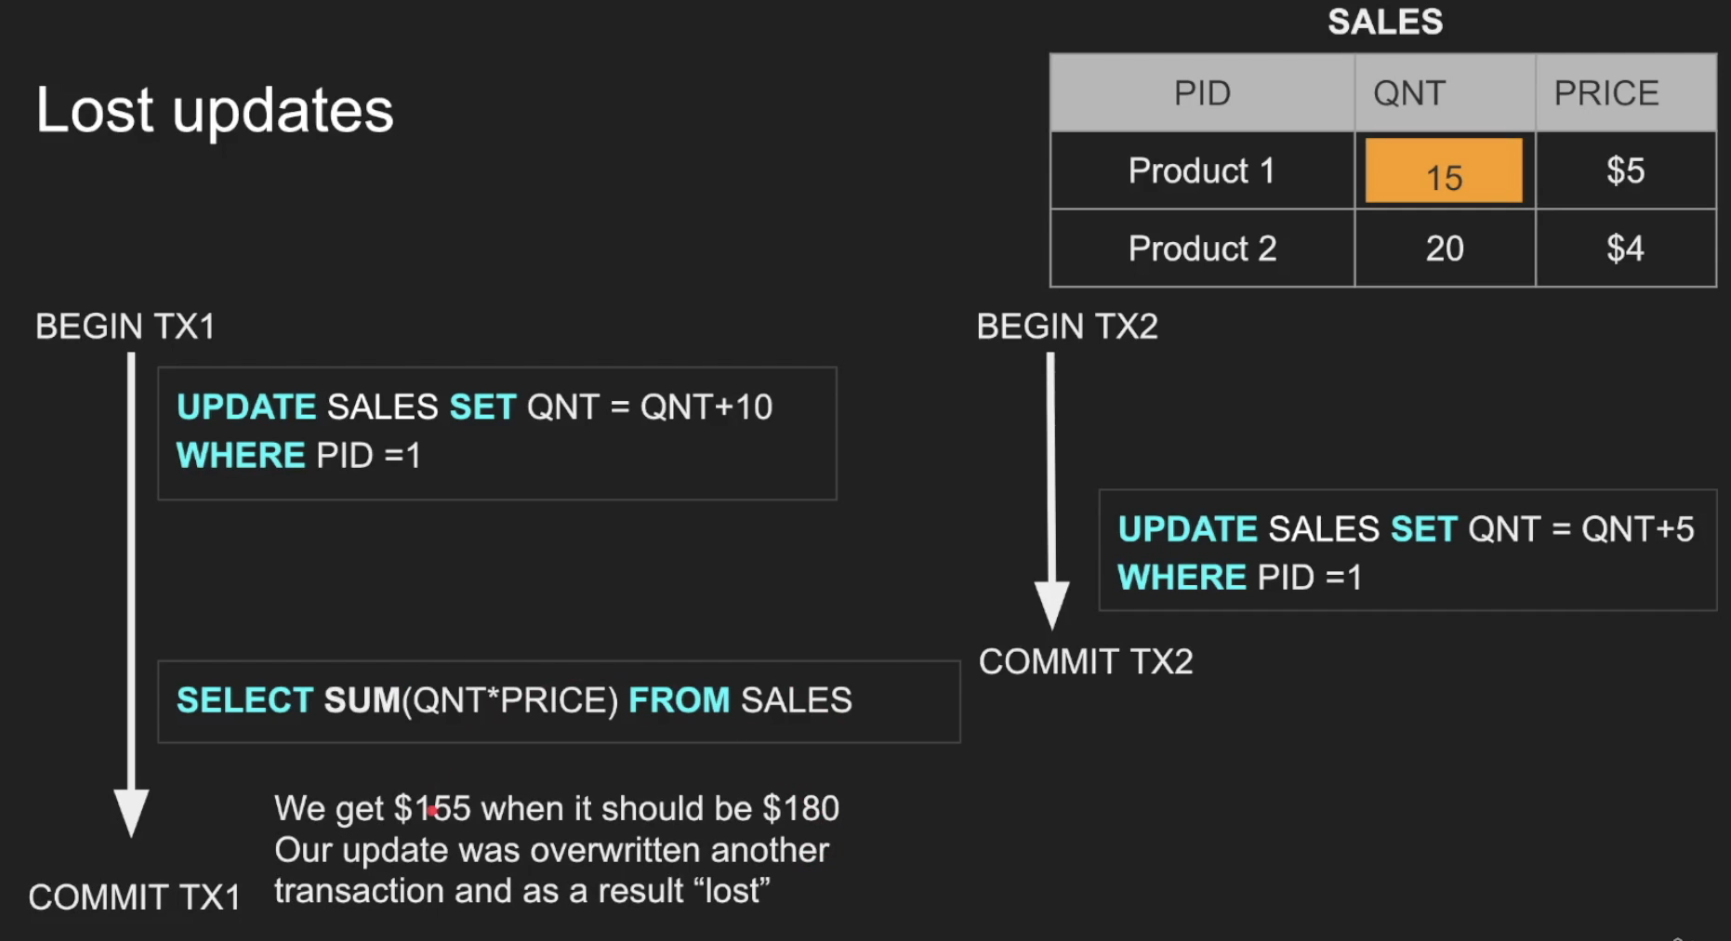Select the Product 2 table cell

[x=1202, y=248]
